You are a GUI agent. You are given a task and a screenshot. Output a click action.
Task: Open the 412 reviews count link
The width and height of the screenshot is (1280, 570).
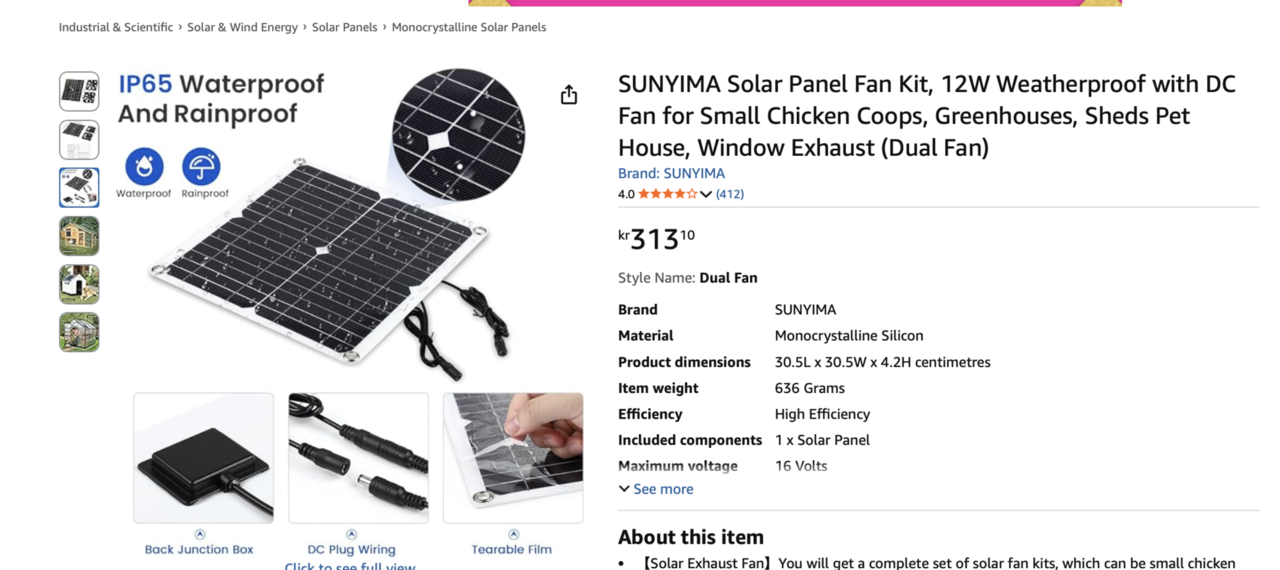730,194
